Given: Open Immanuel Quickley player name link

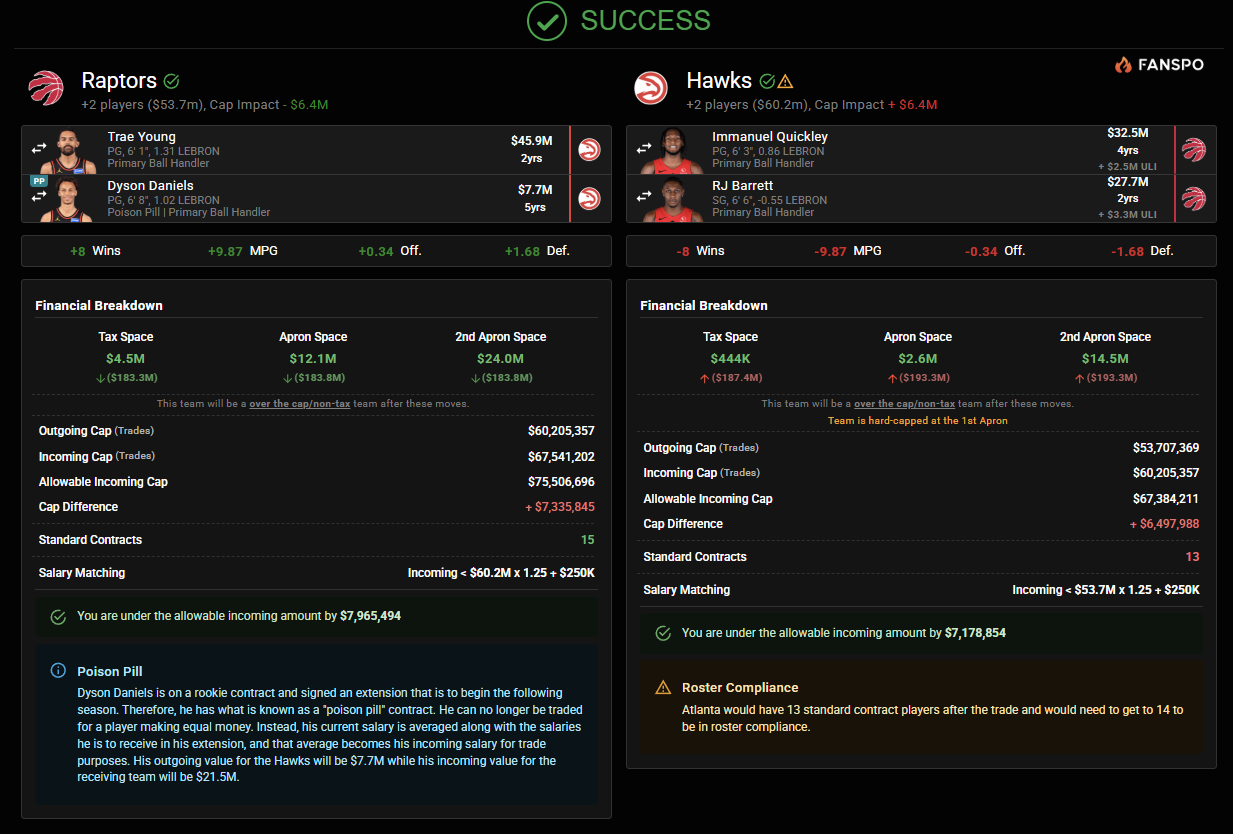Looking at the screenshot, I should 770,137.
